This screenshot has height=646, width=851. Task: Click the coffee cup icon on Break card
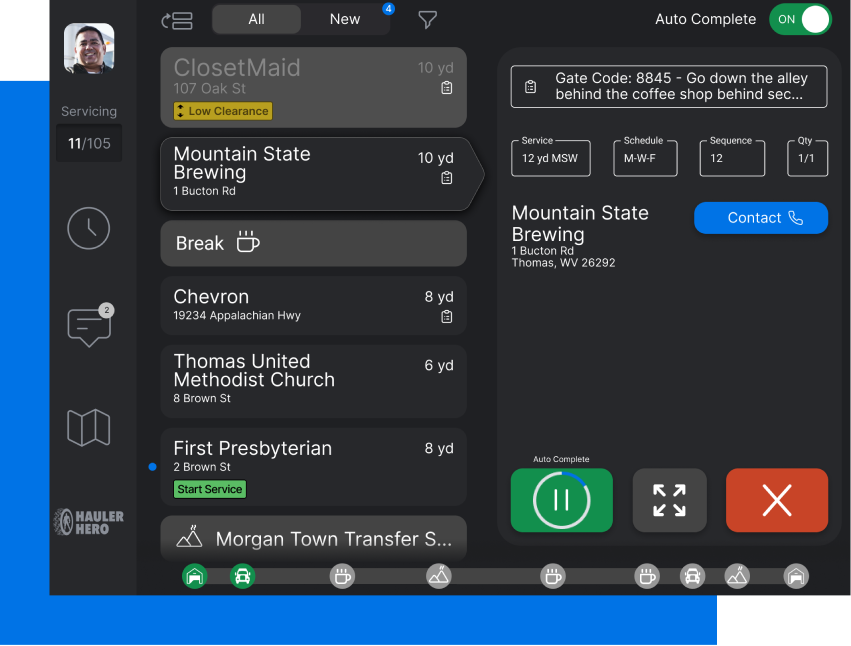click(247, 242)
